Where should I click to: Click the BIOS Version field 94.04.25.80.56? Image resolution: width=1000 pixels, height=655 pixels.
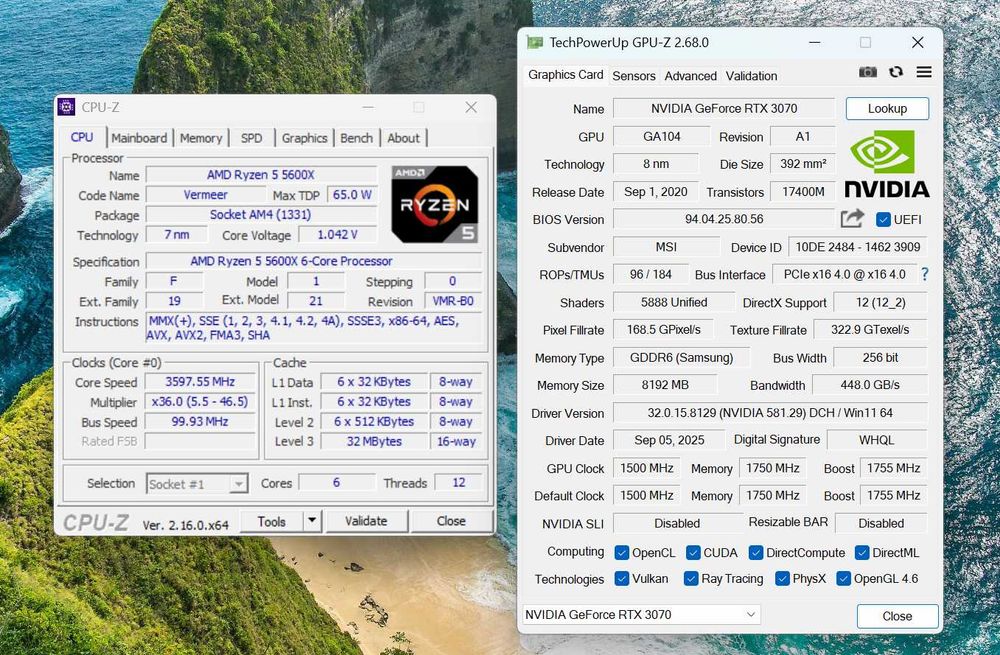tap(724, 219)
